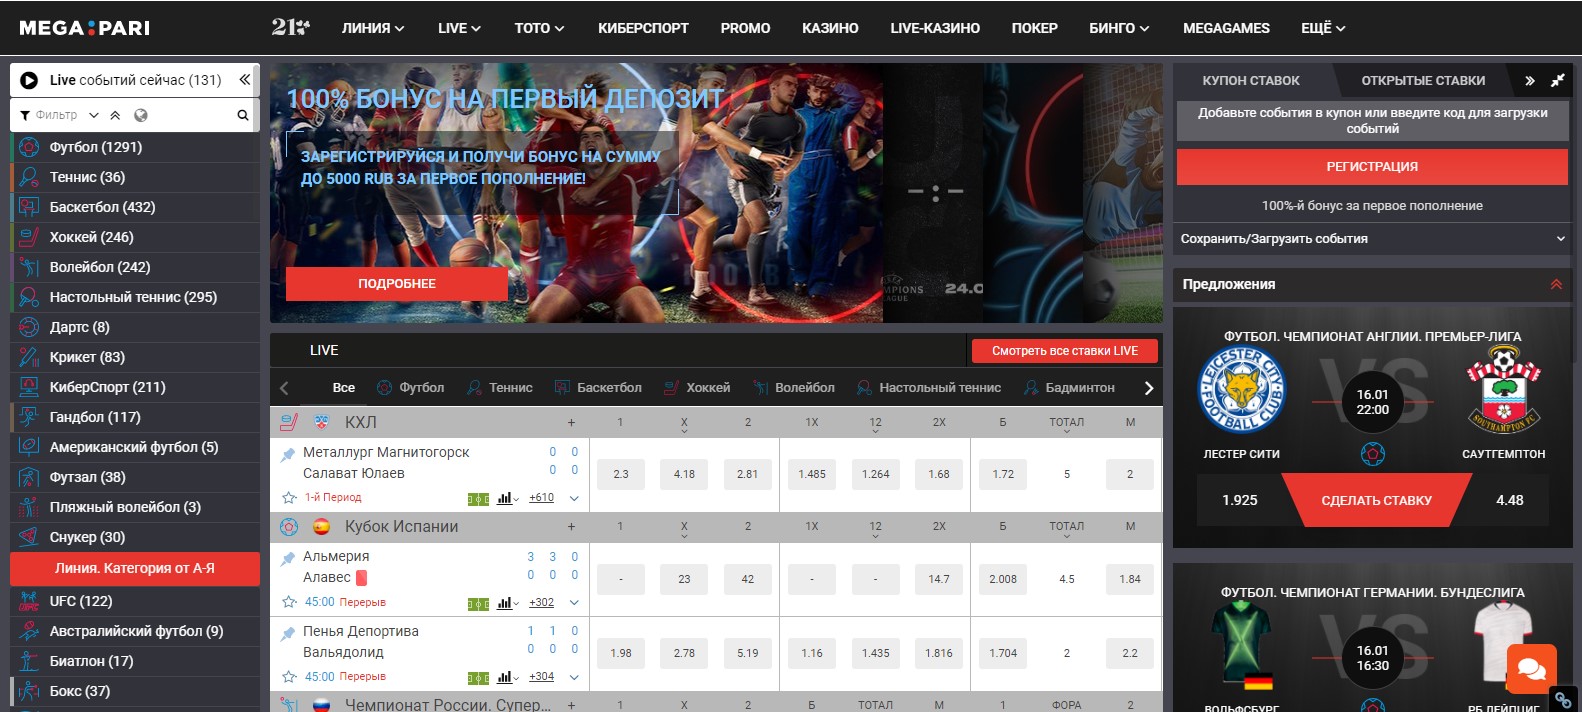Select odds 2.3 for Металлург win
This screenshot has width=1582, height=712.
point(621,474)
